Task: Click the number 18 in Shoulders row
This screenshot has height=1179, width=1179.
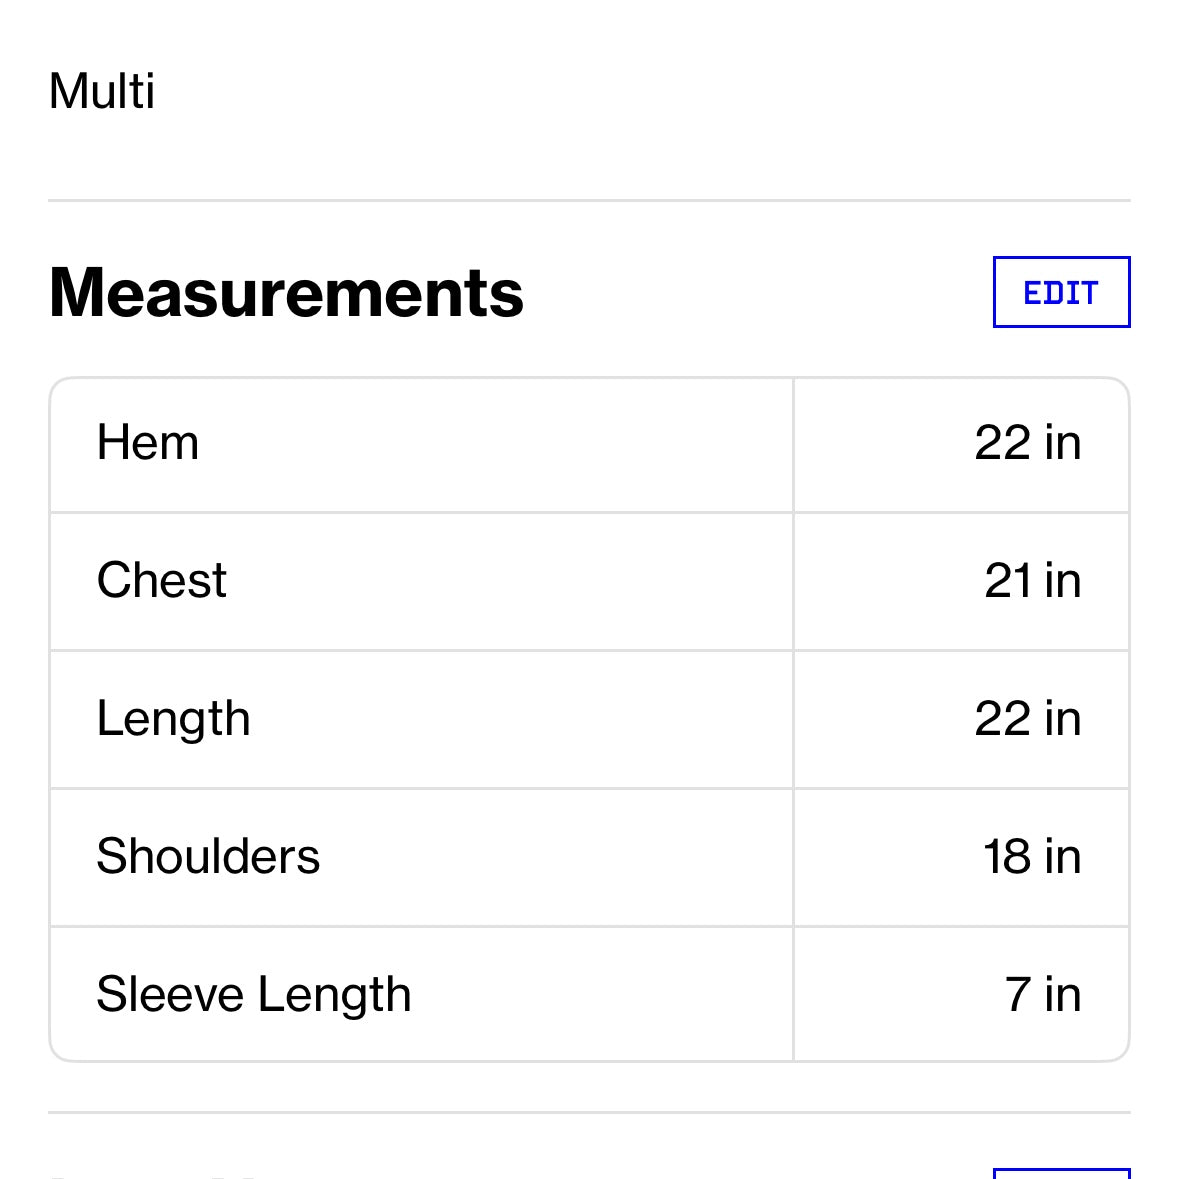Action: (1006, 857)
